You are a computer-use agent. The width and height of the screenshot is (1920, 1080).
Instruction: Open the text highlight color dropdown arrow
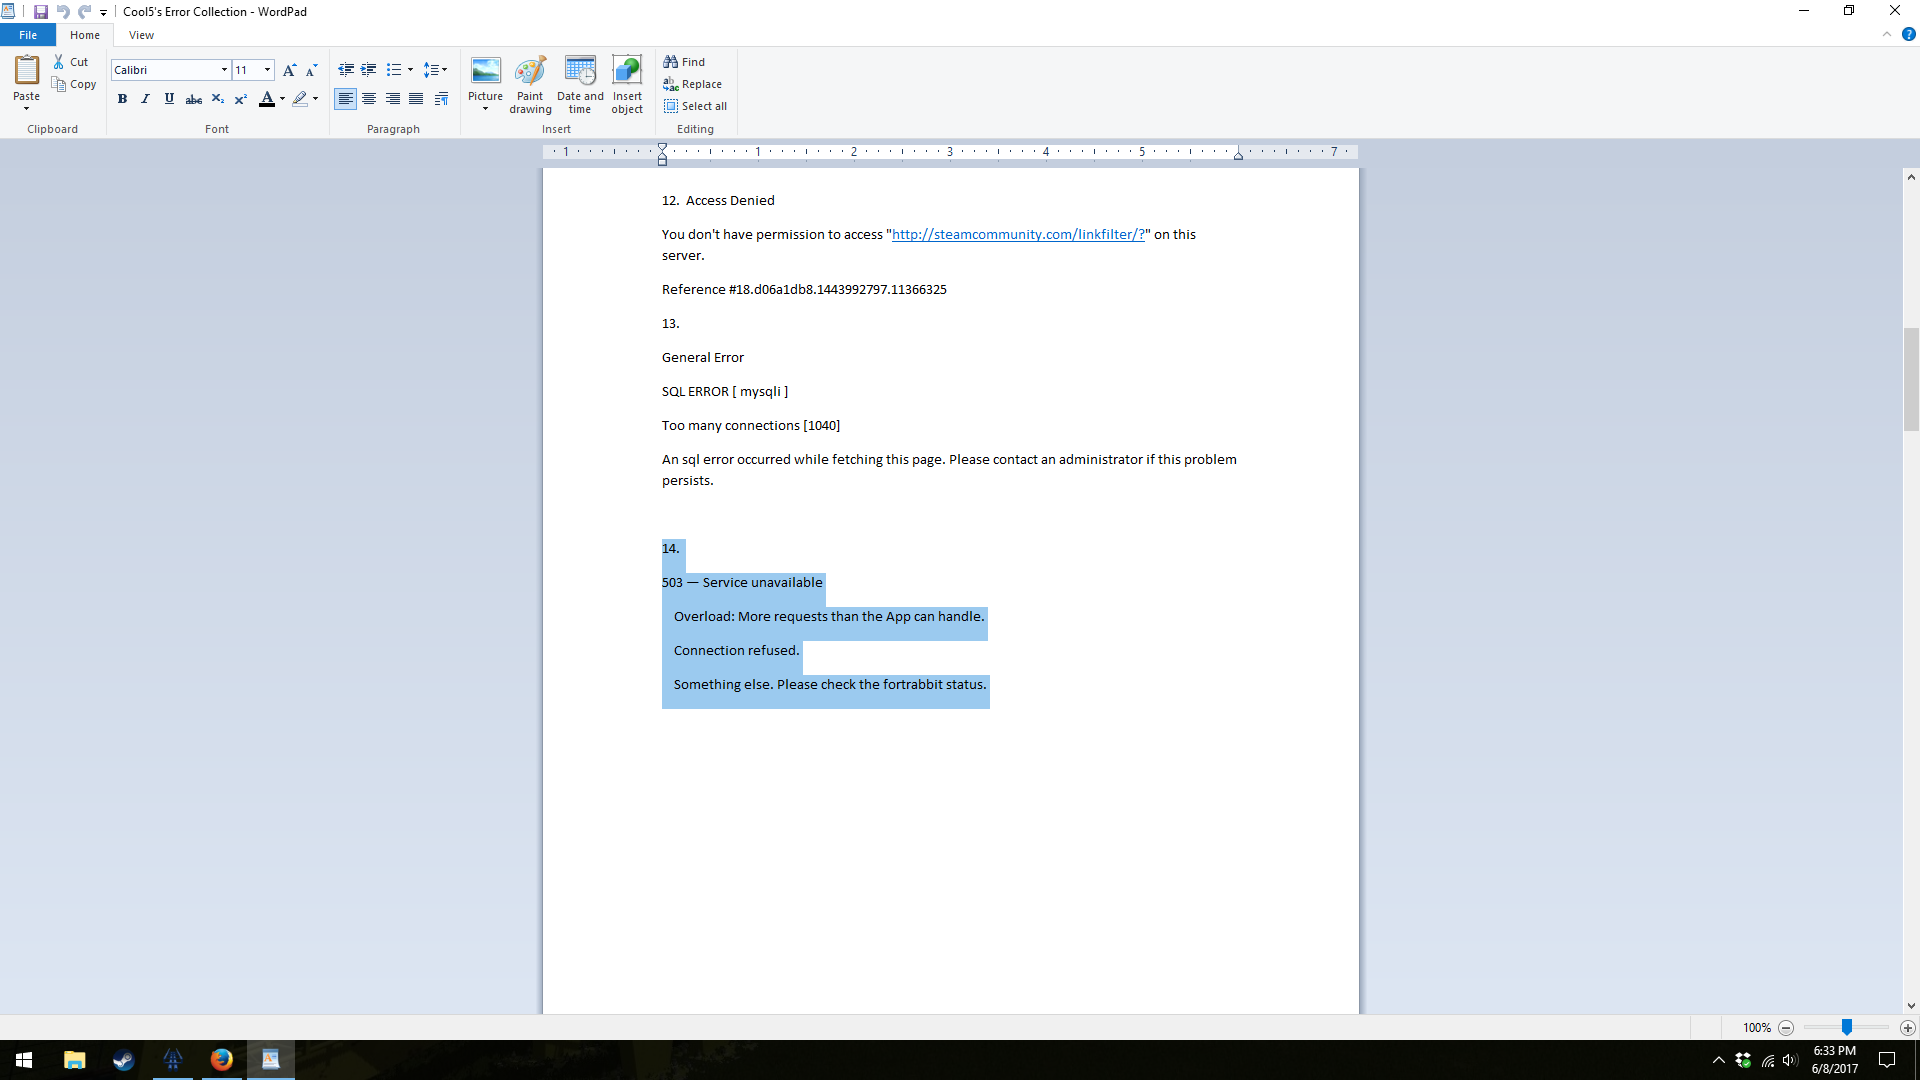pyautogui.click(x=315, y=99)
